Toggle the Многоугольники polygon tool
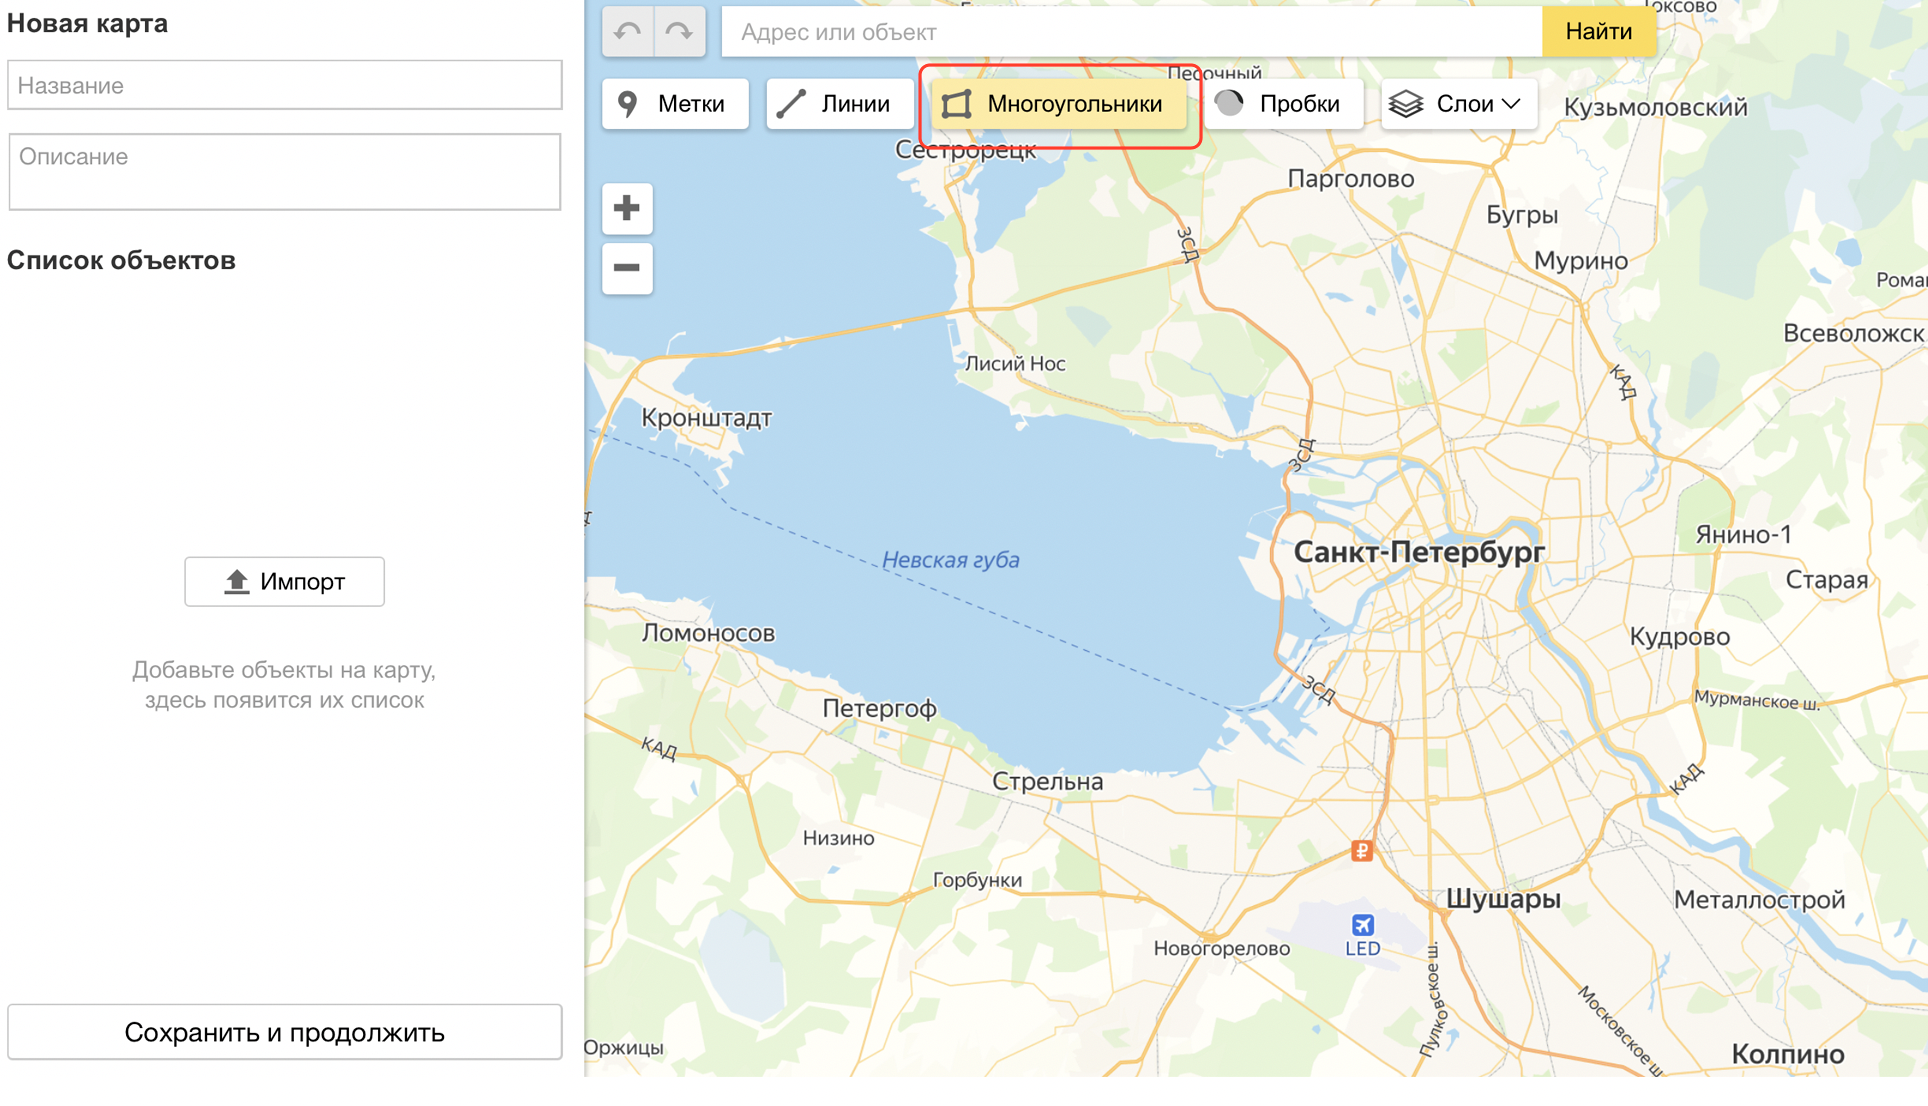Viewport: 1928px width, 1106px height. (x=1058, y=104)
